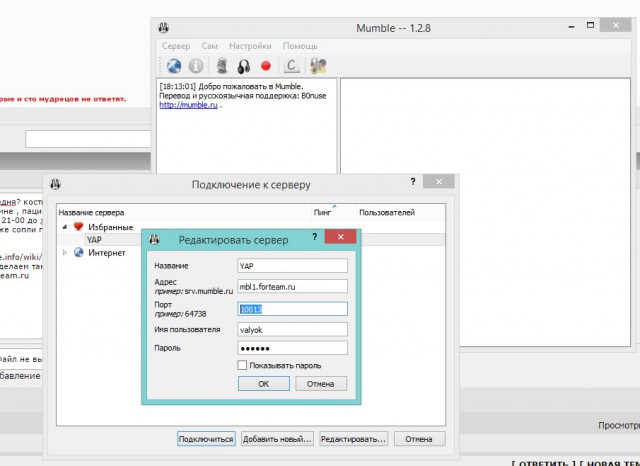This screenshot has width=640, height=466.
Task: Click help question mark in Edit Server dialog
Action: [x=314, y=237]
